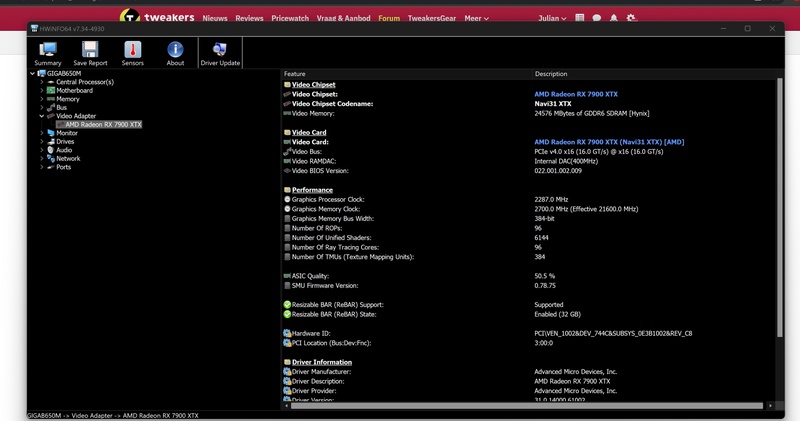Open Reviews in Tweakers menu
The image size is (800, 421).
[249, 18]
